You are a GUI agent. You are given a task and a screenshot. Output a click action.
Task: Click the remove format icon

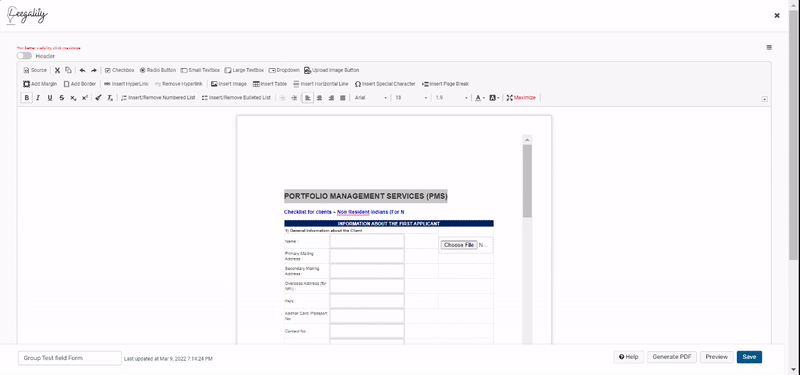click(110, 97)
